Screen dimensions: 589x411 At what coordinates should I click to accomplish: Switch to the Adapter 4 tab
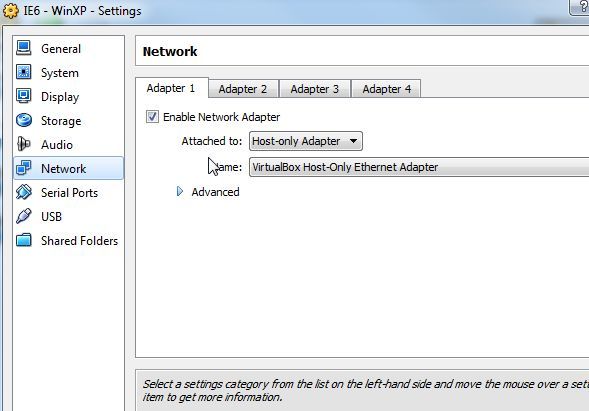coord(386,89)
